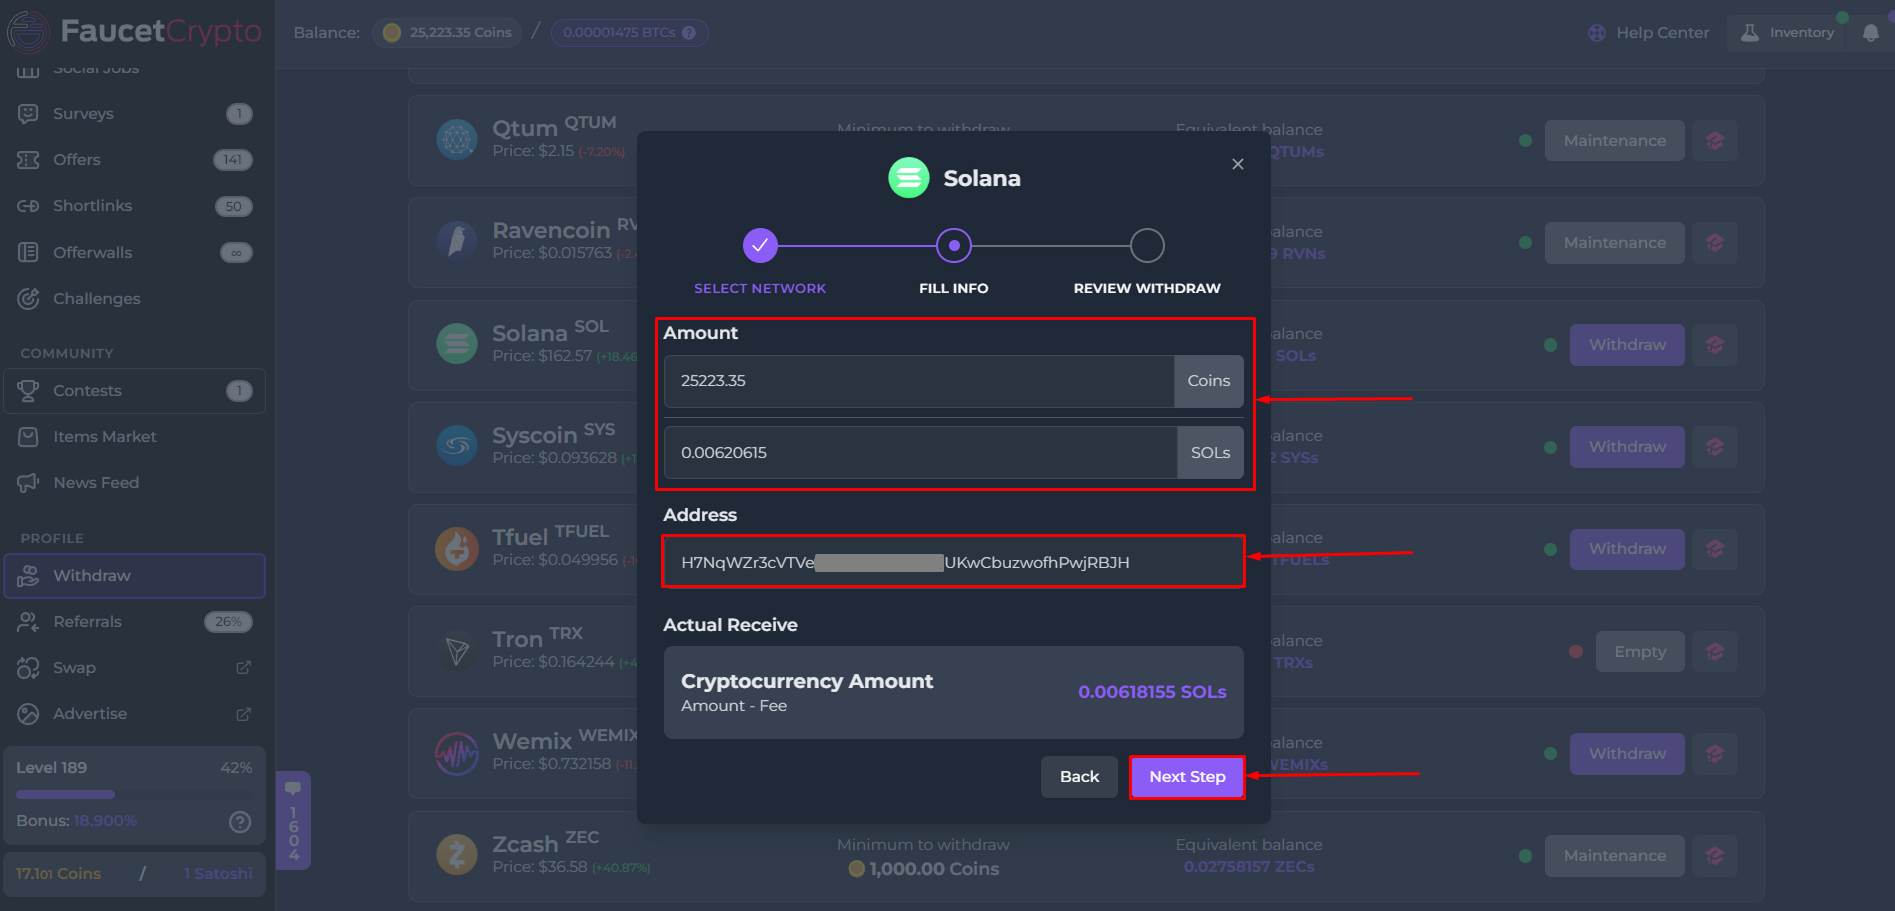Image resolution: width=1895 pixels, height=911 pixels.
Task: Open News Feed in sidebar
Action: (134, 483)
